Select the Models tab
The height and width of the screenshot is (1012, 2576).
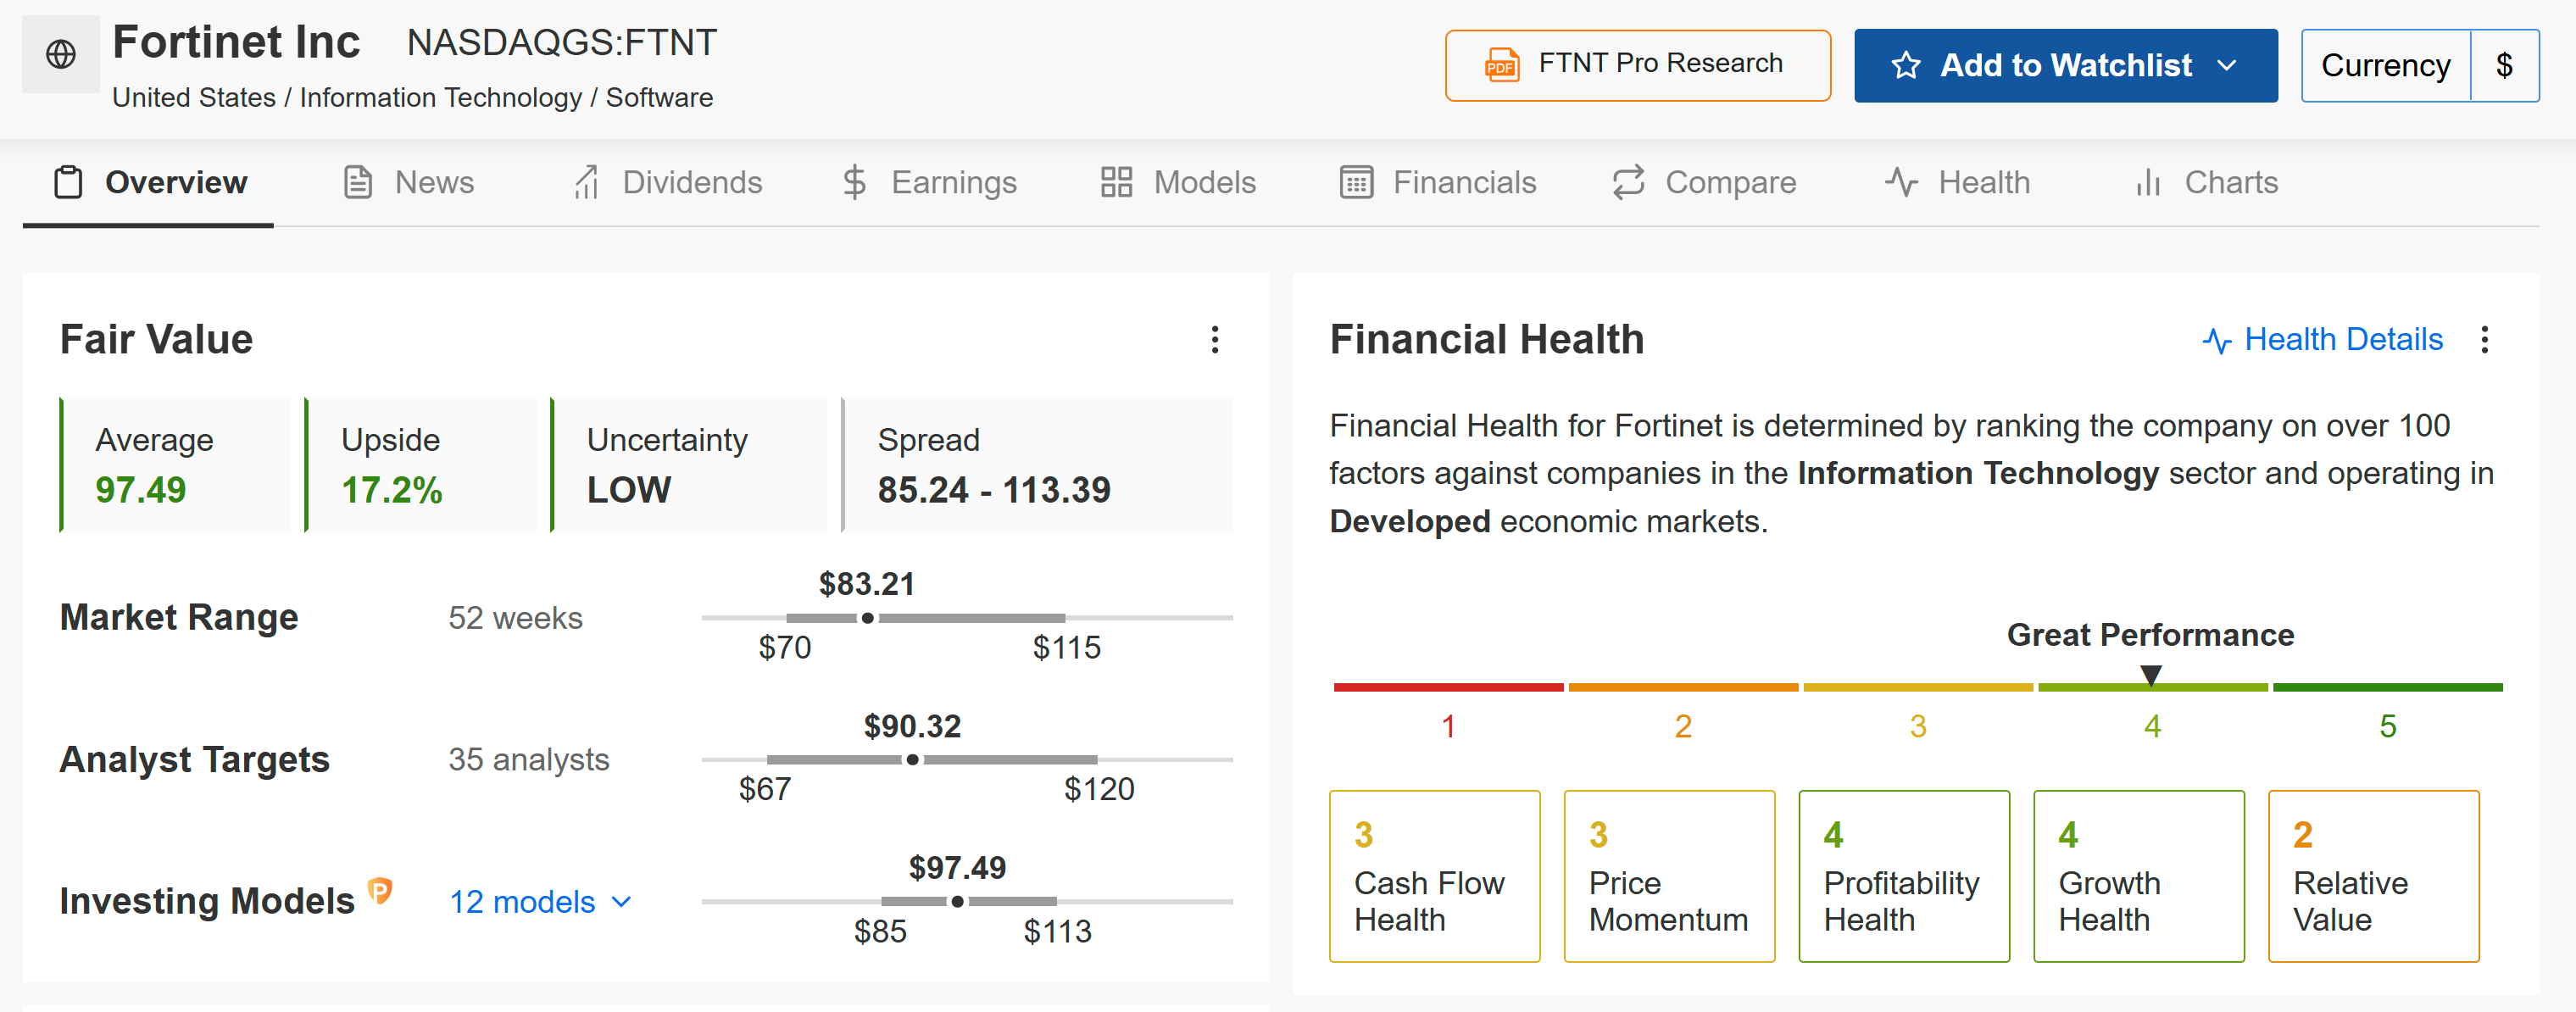tap(1178, 183)
